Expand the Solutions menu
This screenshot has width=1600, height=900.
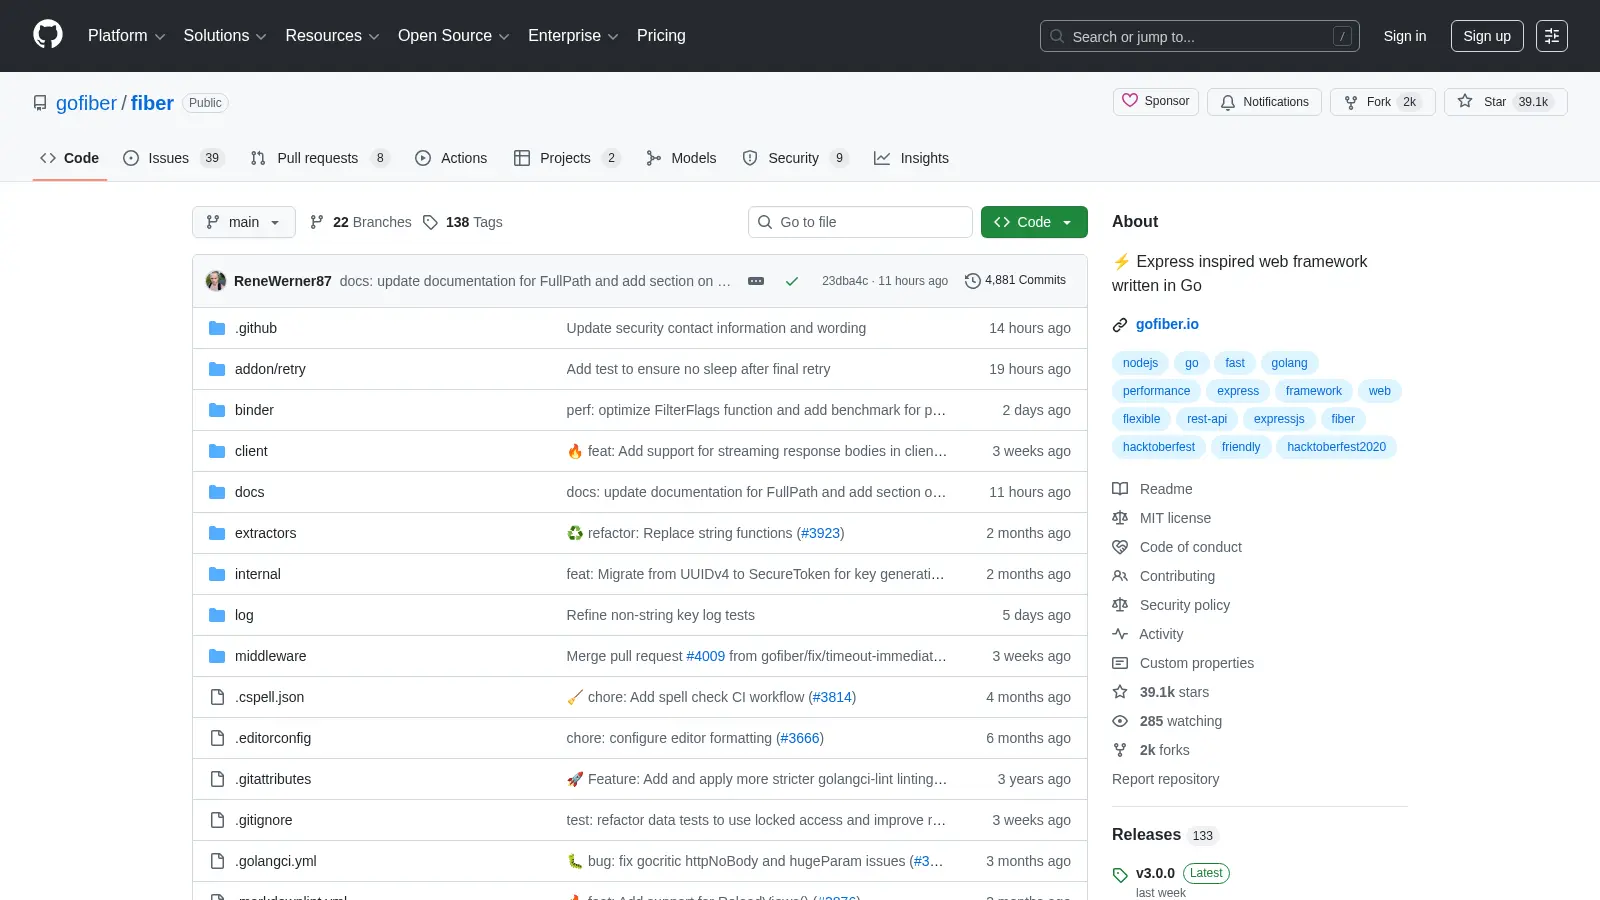[225, 36]
